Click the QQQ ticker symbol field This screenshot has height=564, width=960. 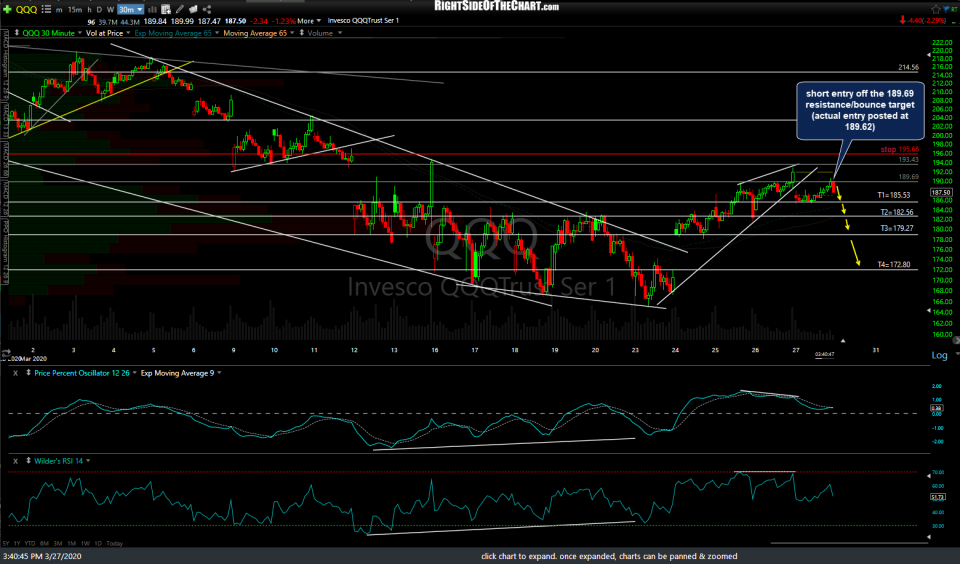26,9
